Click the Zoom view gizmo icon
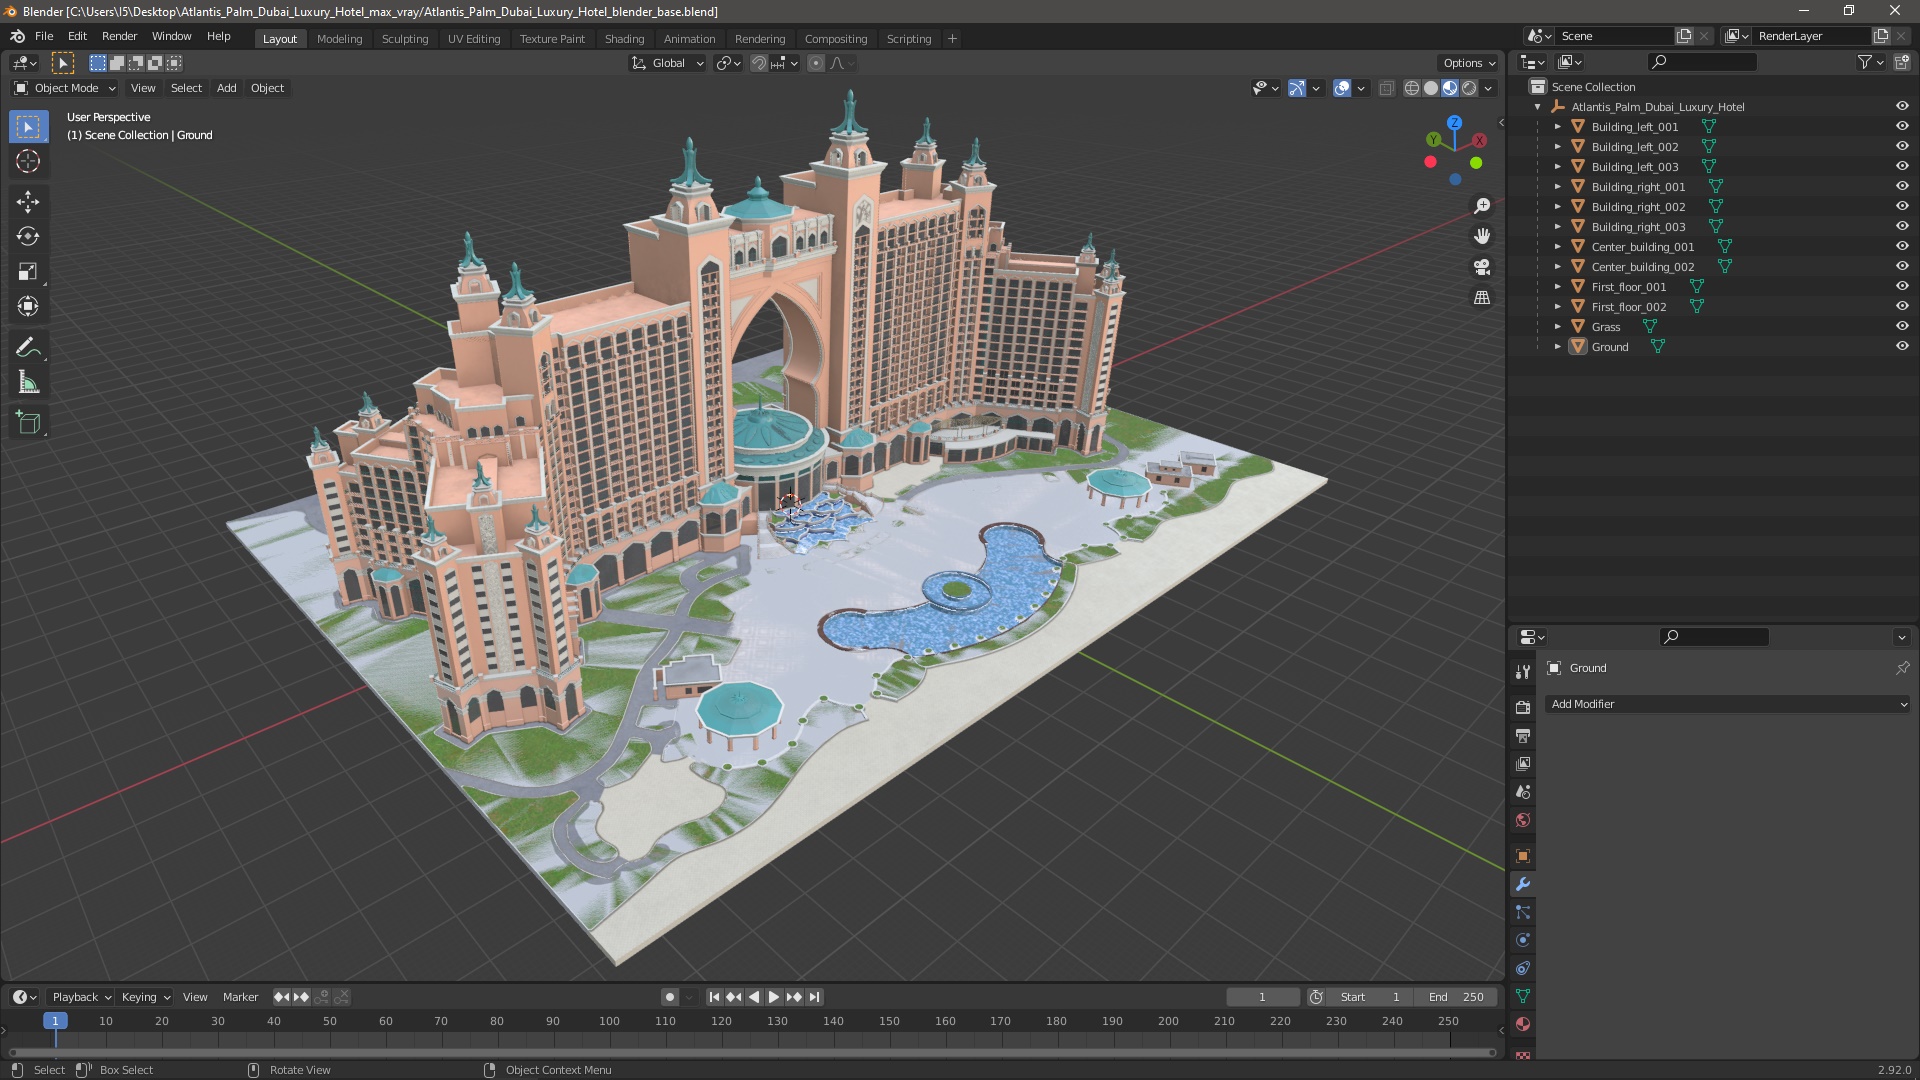This screenshot has width=1920, height=1080. click(1482, 206)
